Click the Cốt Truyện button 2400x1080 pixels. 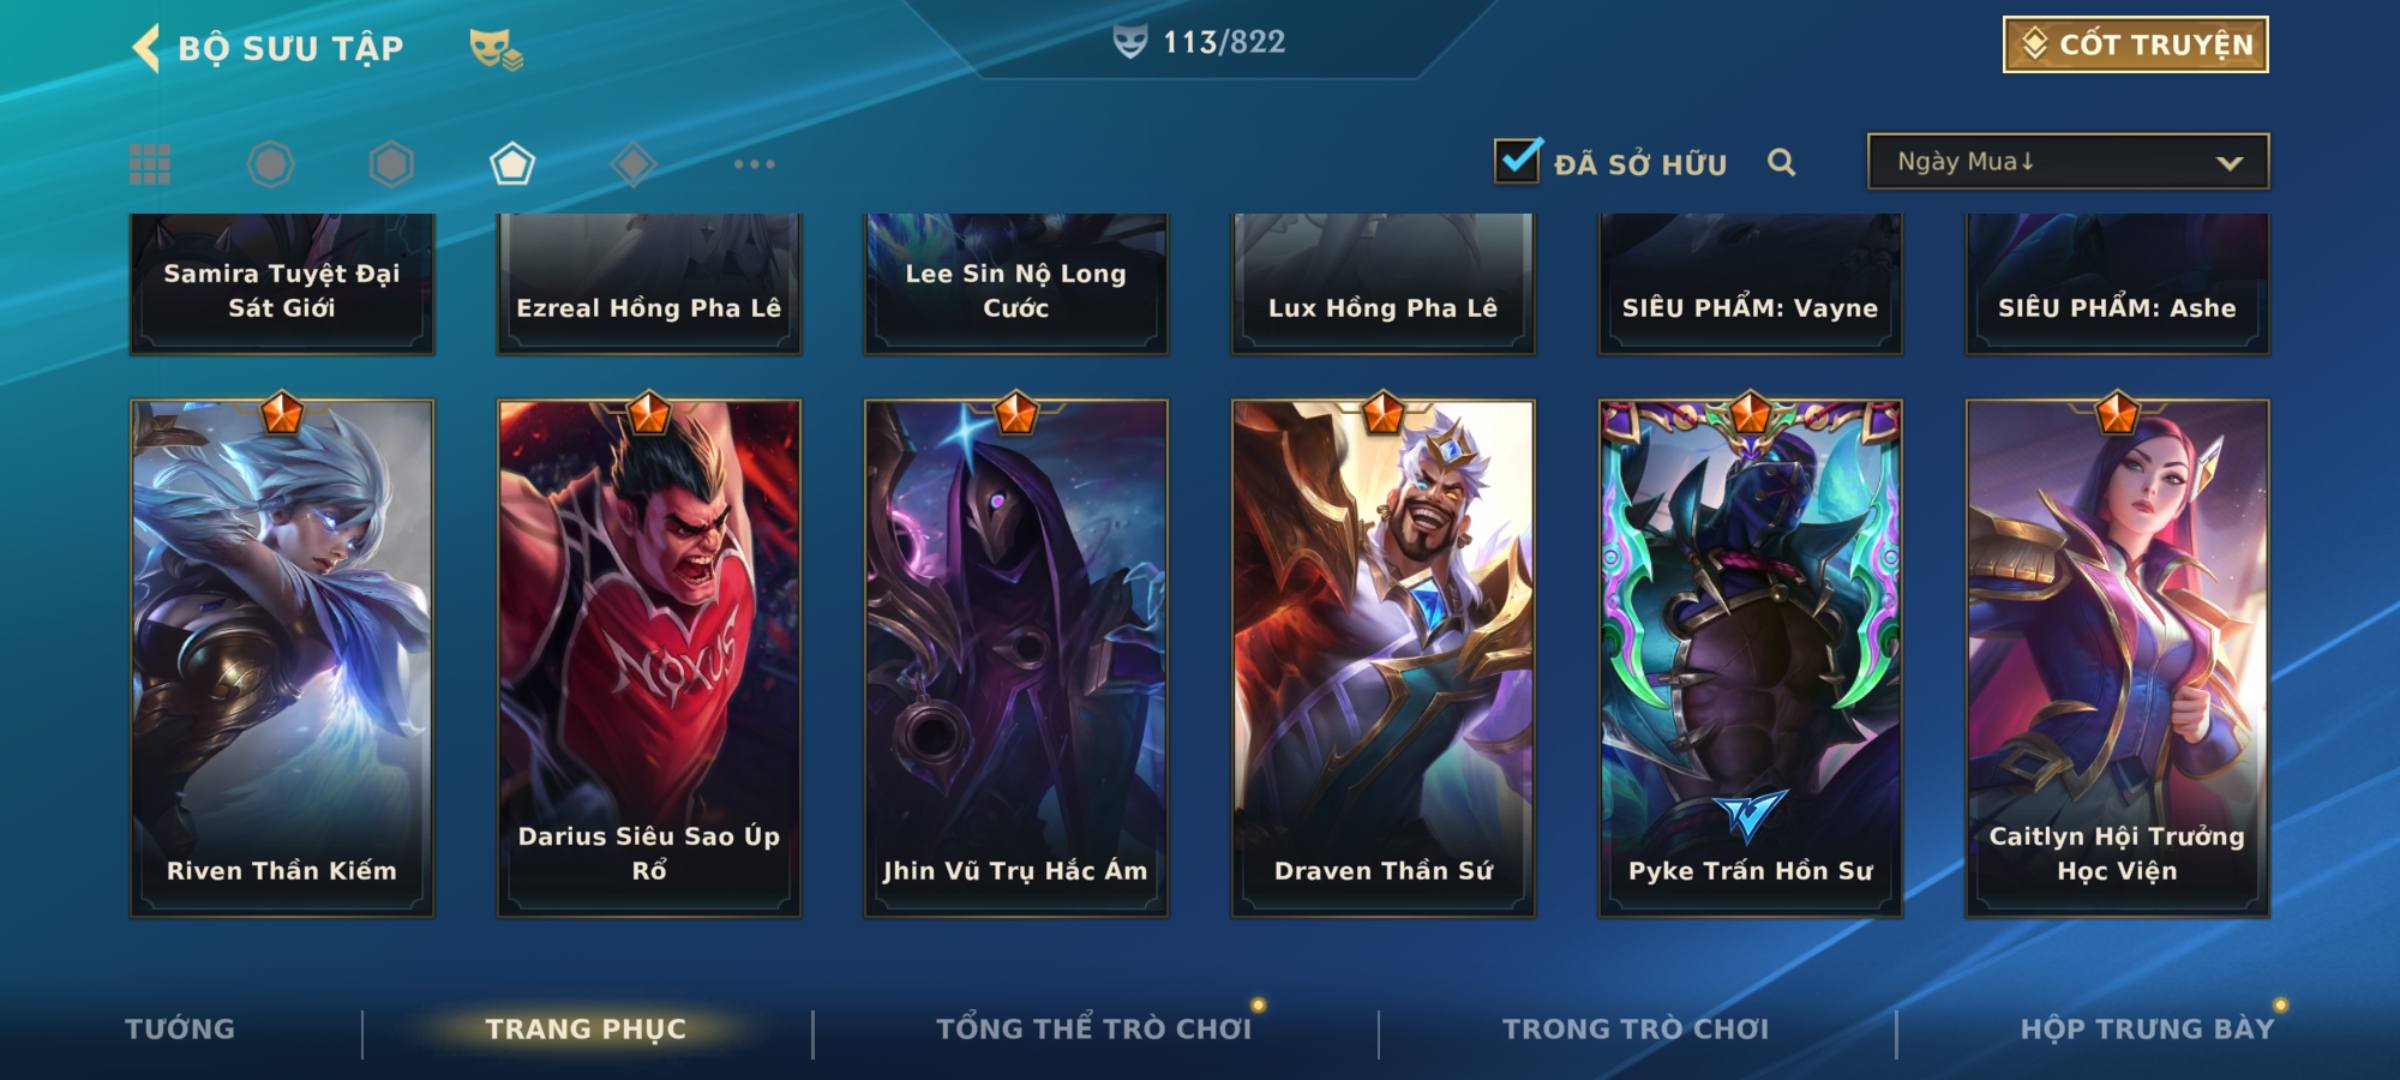click(2135, 44)
